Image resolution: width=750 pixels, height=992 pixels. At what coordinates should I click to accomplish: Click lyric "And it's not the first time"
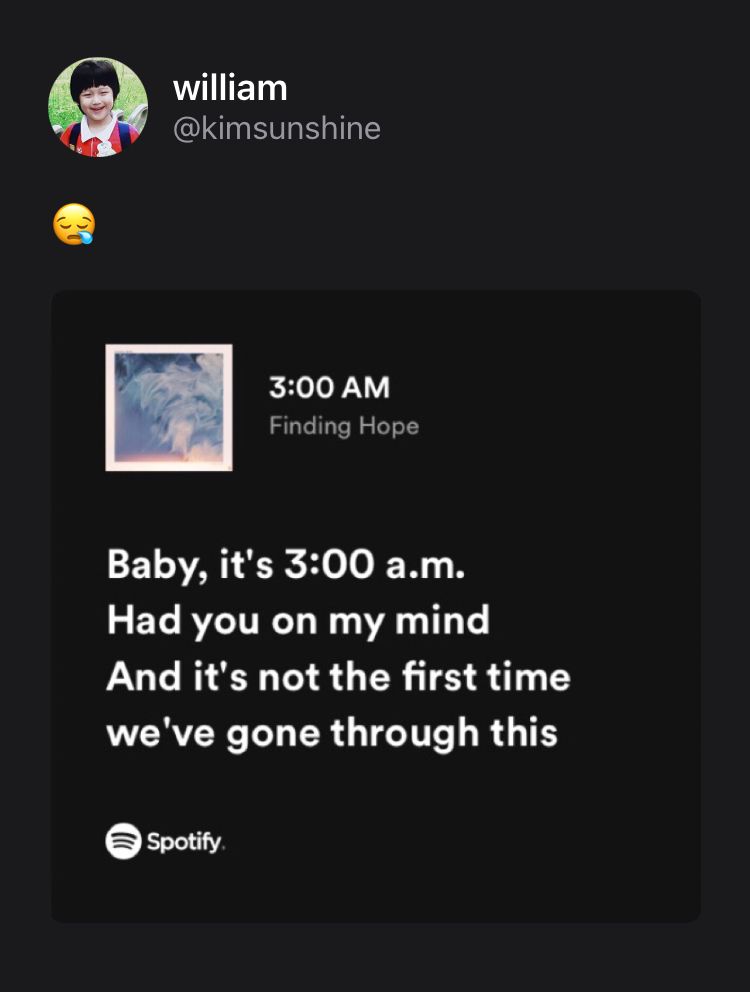click(338, 677)
